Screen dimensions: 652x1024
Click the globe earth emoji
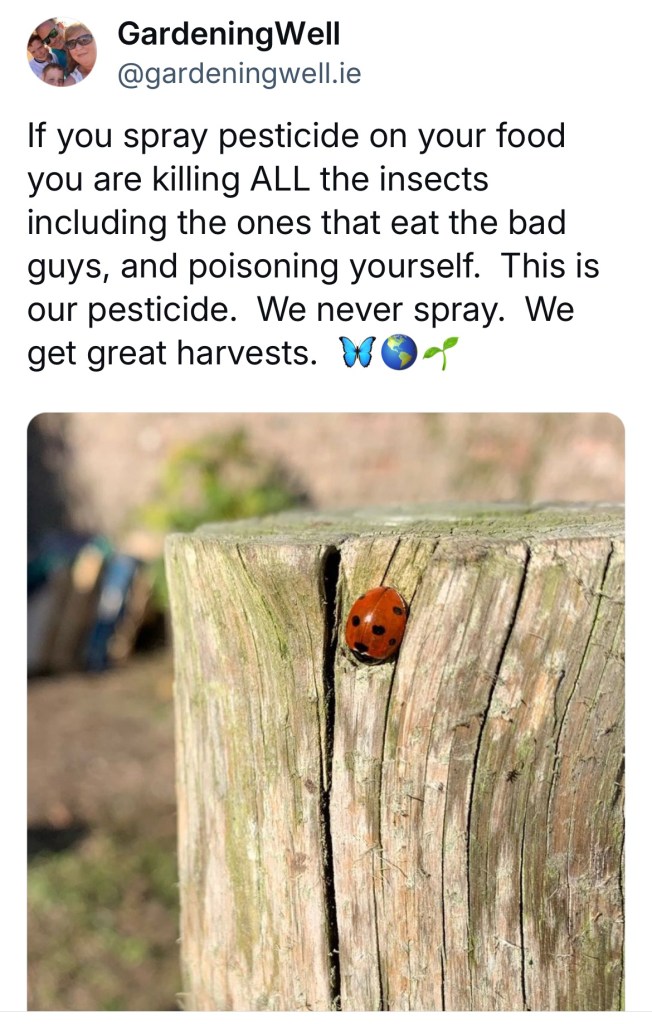coord(399,353)
